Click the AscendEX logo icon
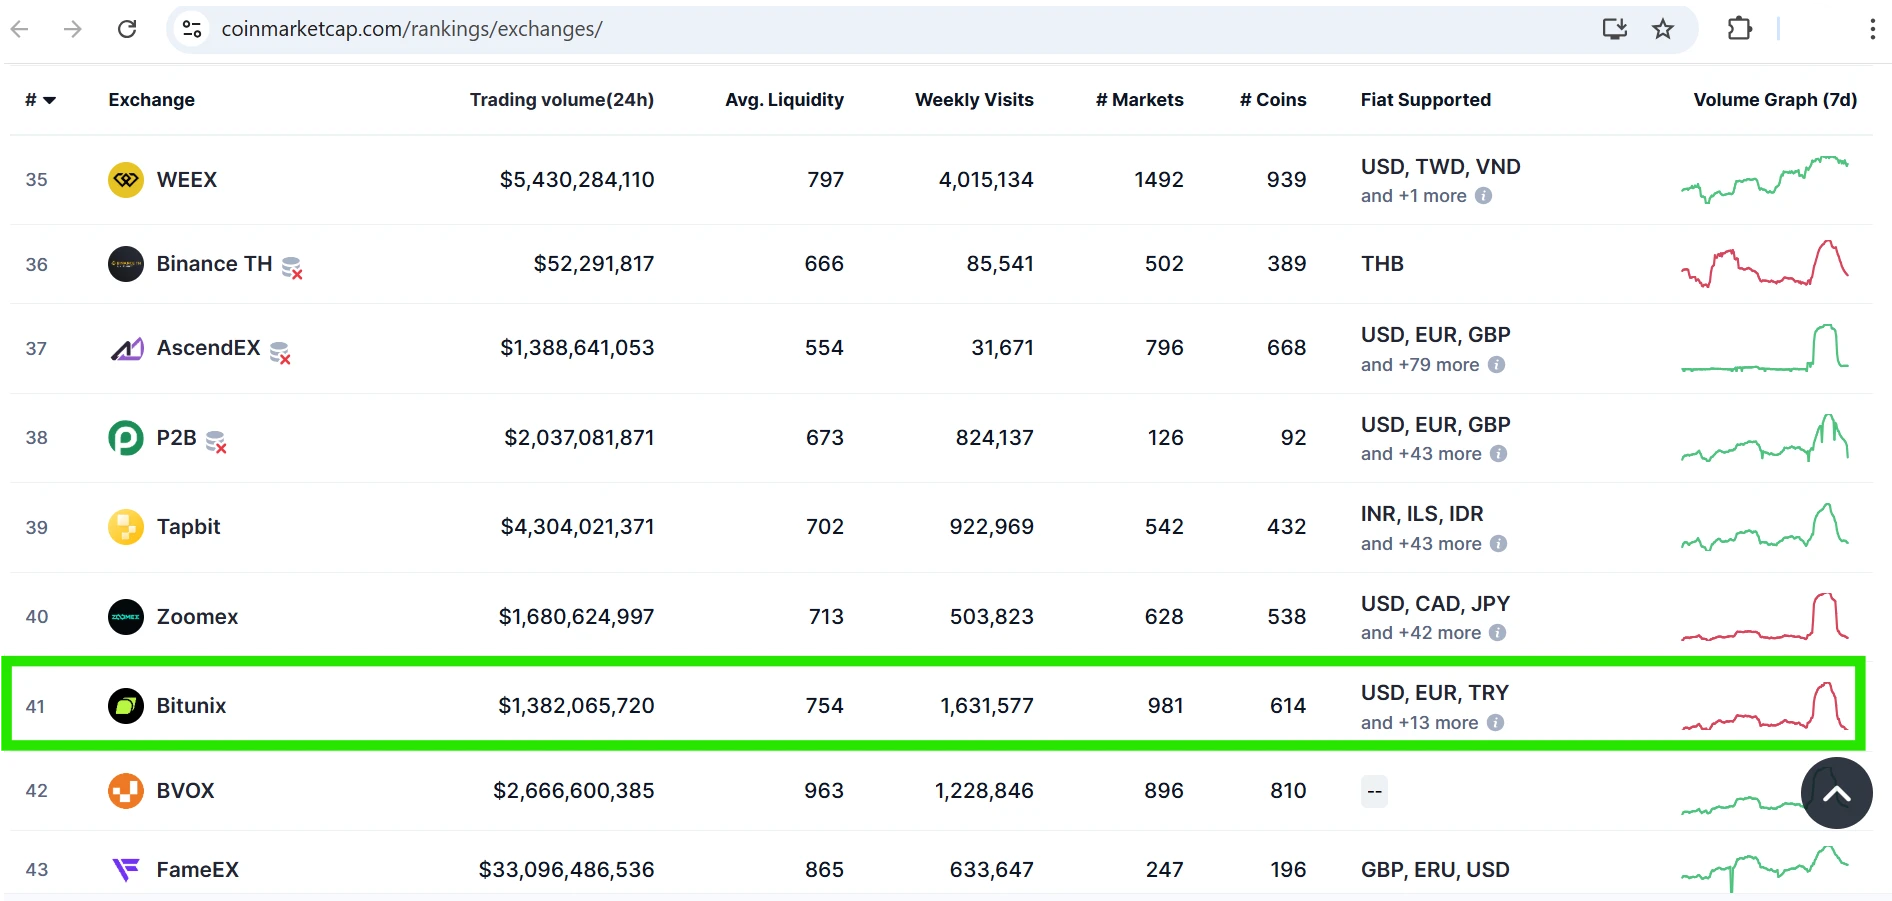 126,349
